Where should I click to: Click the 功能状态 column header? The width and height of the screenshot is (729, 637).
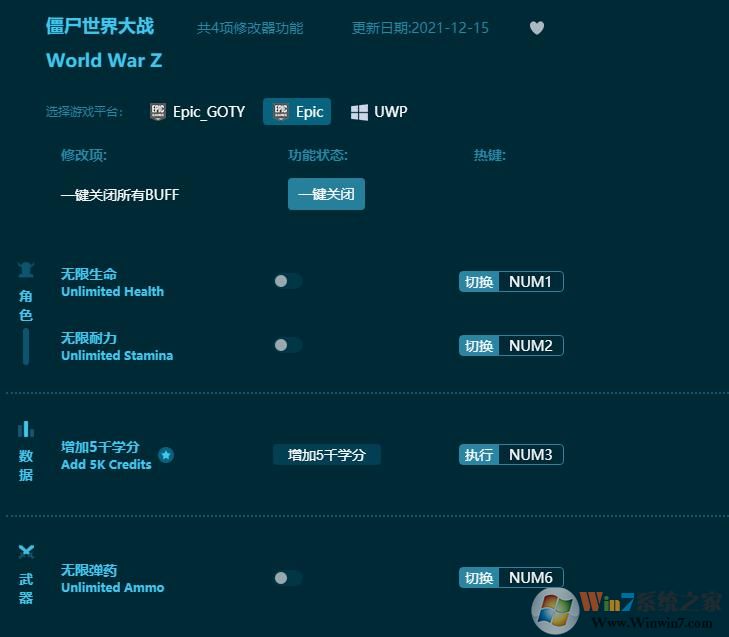pyautogui.click(x=318, y=155)
